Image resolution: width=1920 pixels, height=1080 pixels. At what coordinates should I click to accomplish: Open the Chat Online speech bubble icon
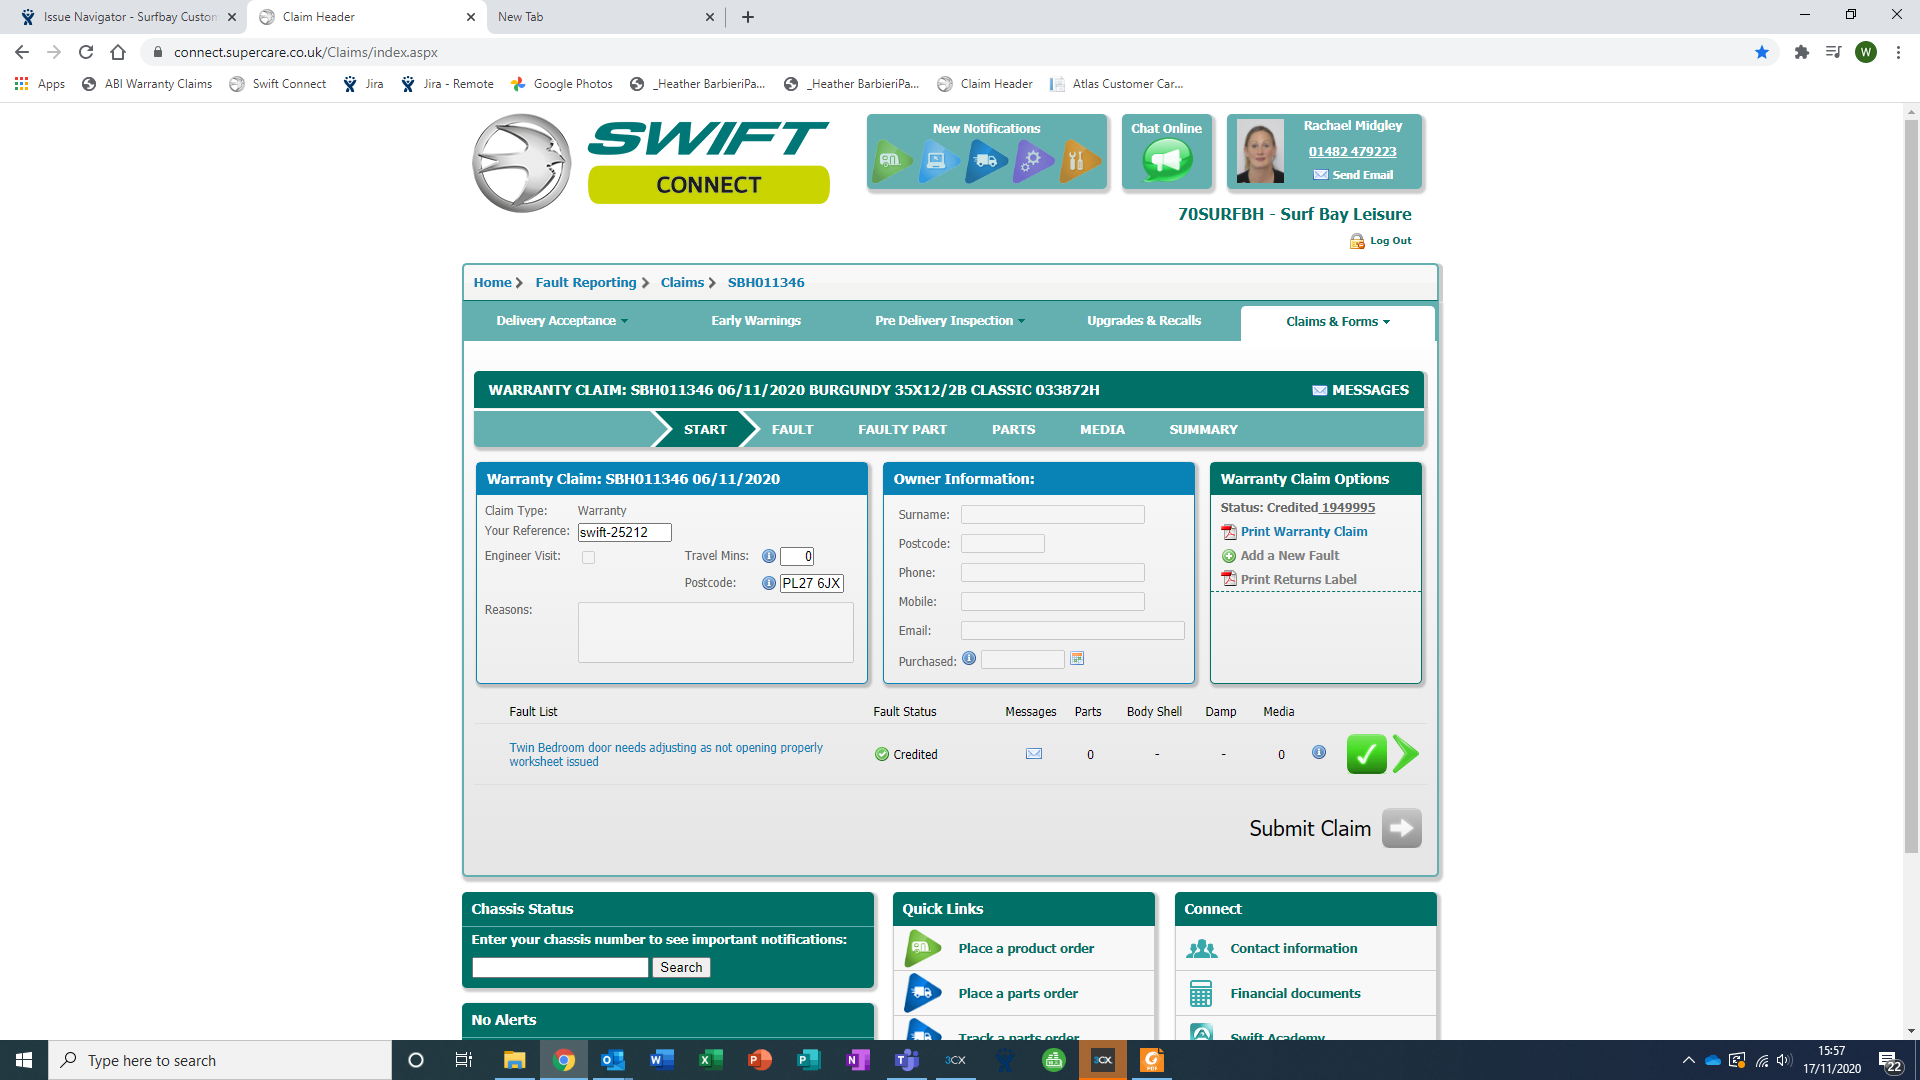[1166, 160]
